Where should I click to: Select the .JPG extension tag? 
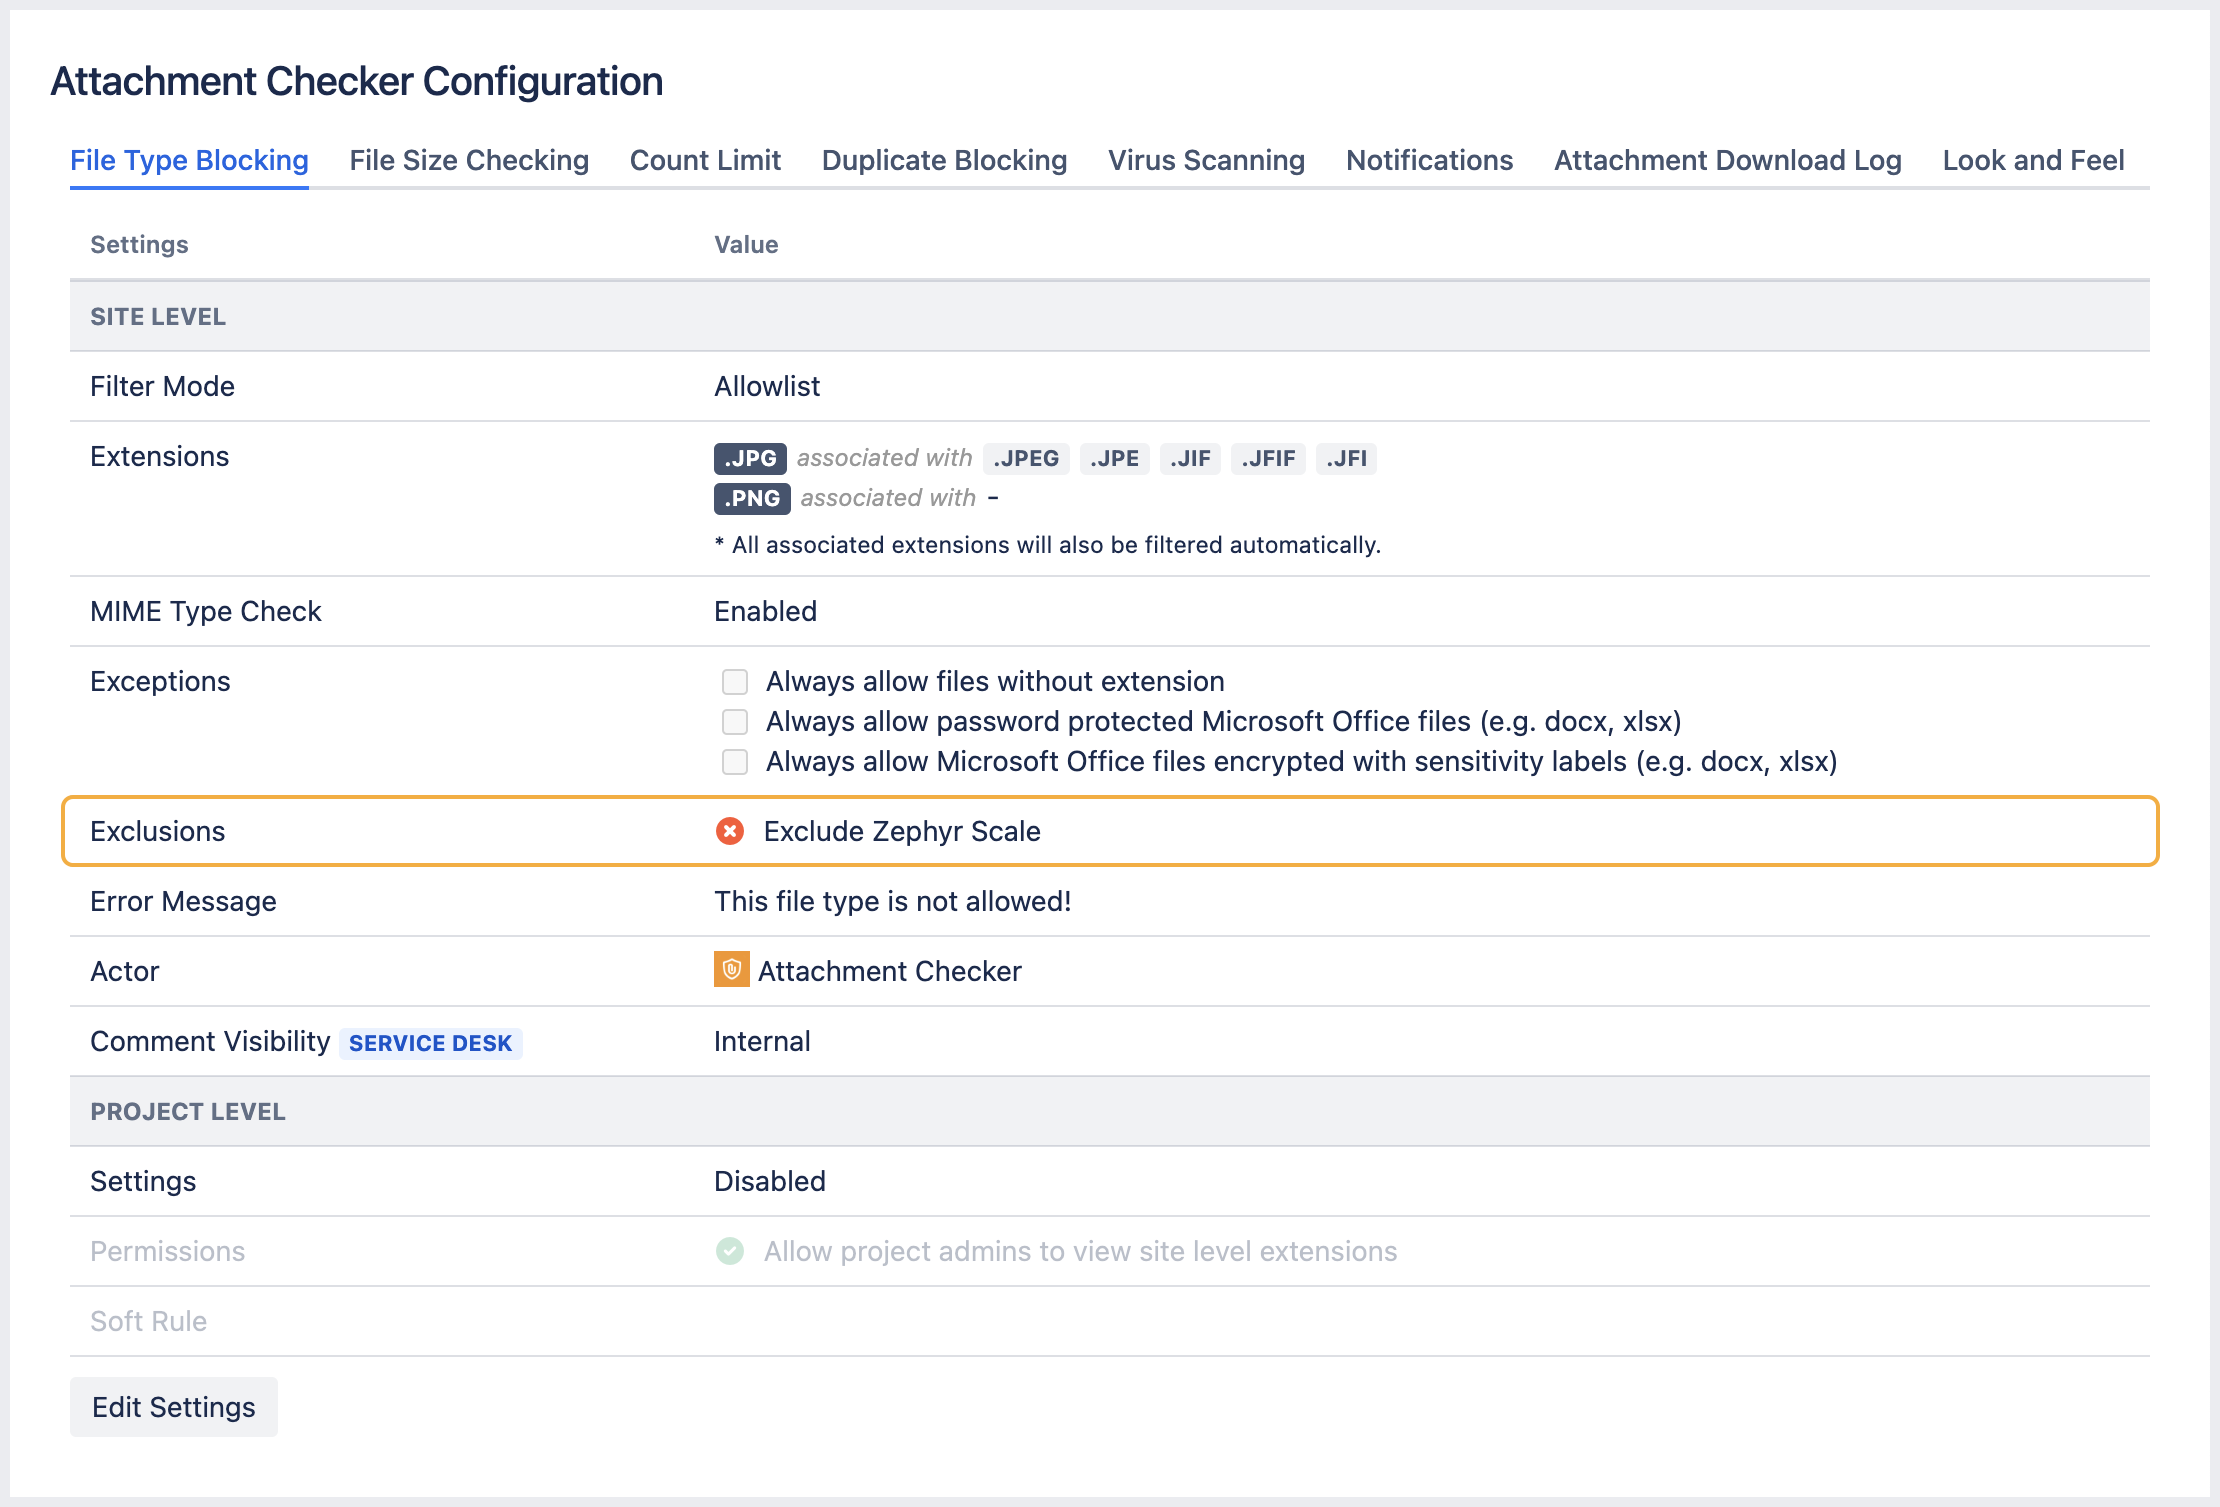point(751,458)
